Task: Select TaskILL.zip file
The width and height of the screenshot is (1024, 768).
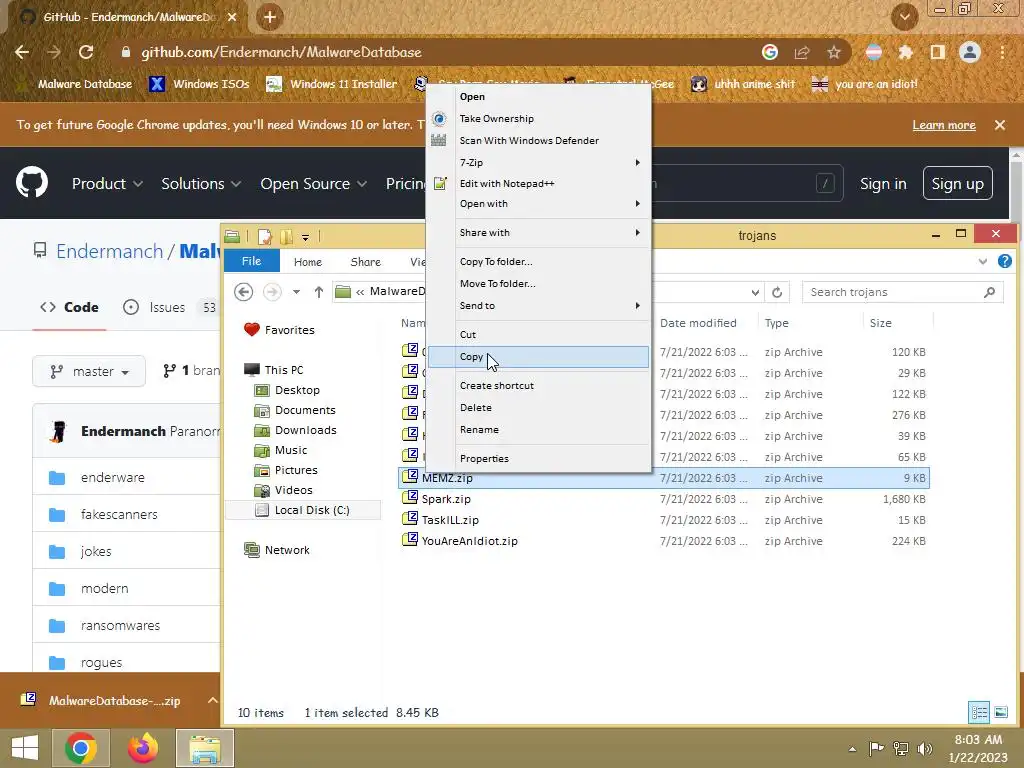Action: pyautogui.click(x=450, y=520)
